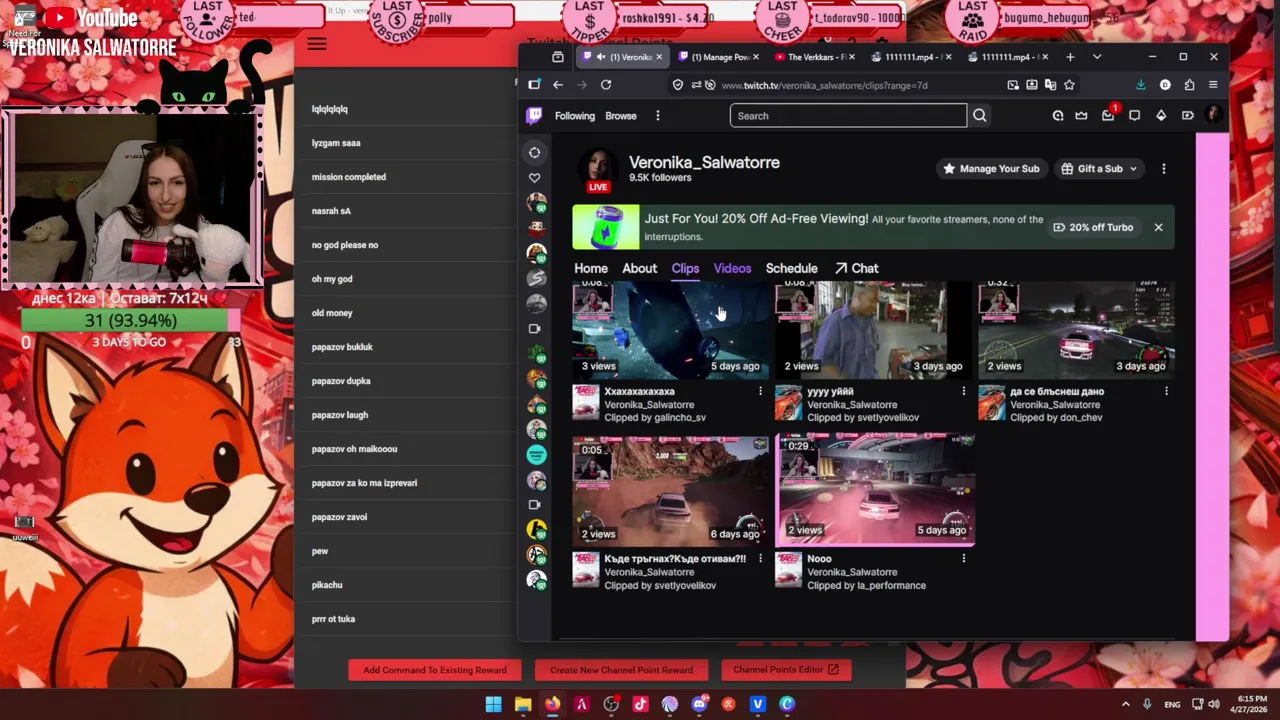Click hamburger menu in red panel behind
The width and height of the screenshot is (1280, 720).
[317, 43]
